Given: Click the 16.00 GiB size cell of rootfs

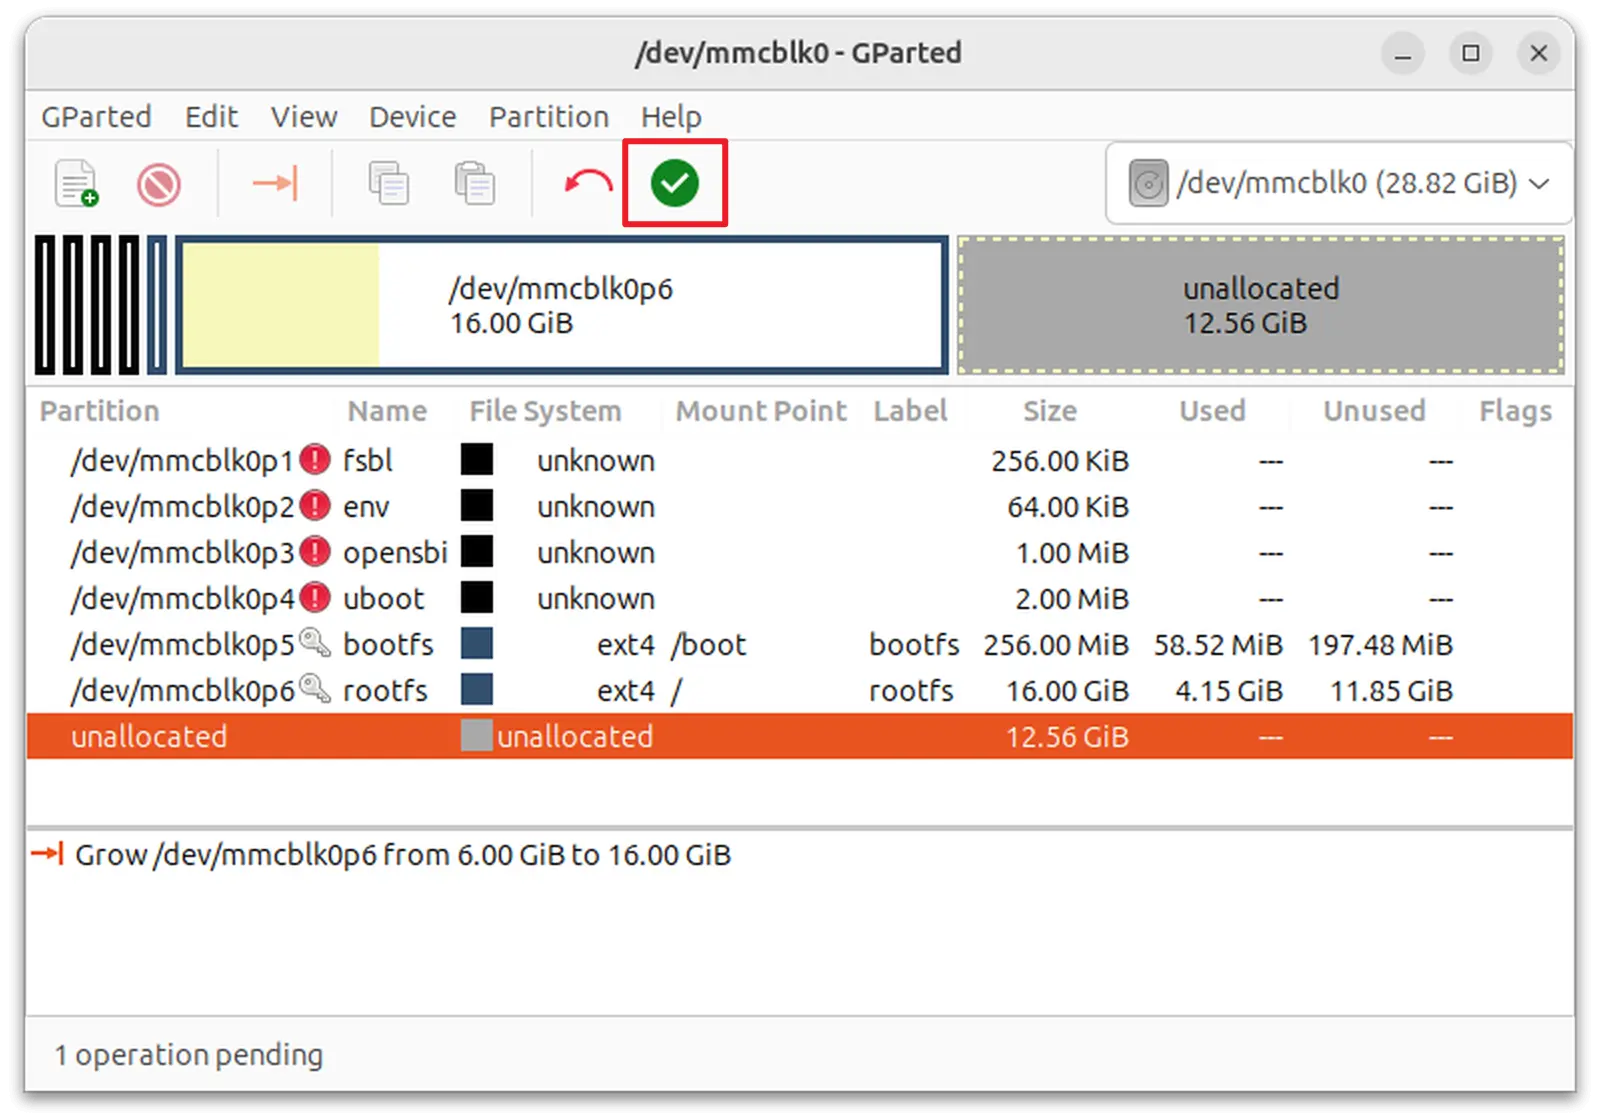Looking at the screenshot, I should point(1067,691).
